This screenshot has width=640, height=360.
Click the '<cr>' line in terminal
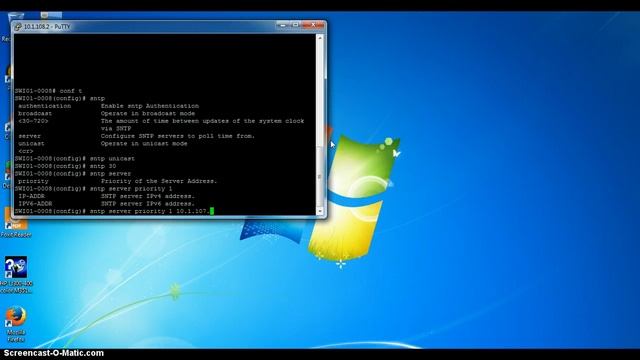(26, 151)
